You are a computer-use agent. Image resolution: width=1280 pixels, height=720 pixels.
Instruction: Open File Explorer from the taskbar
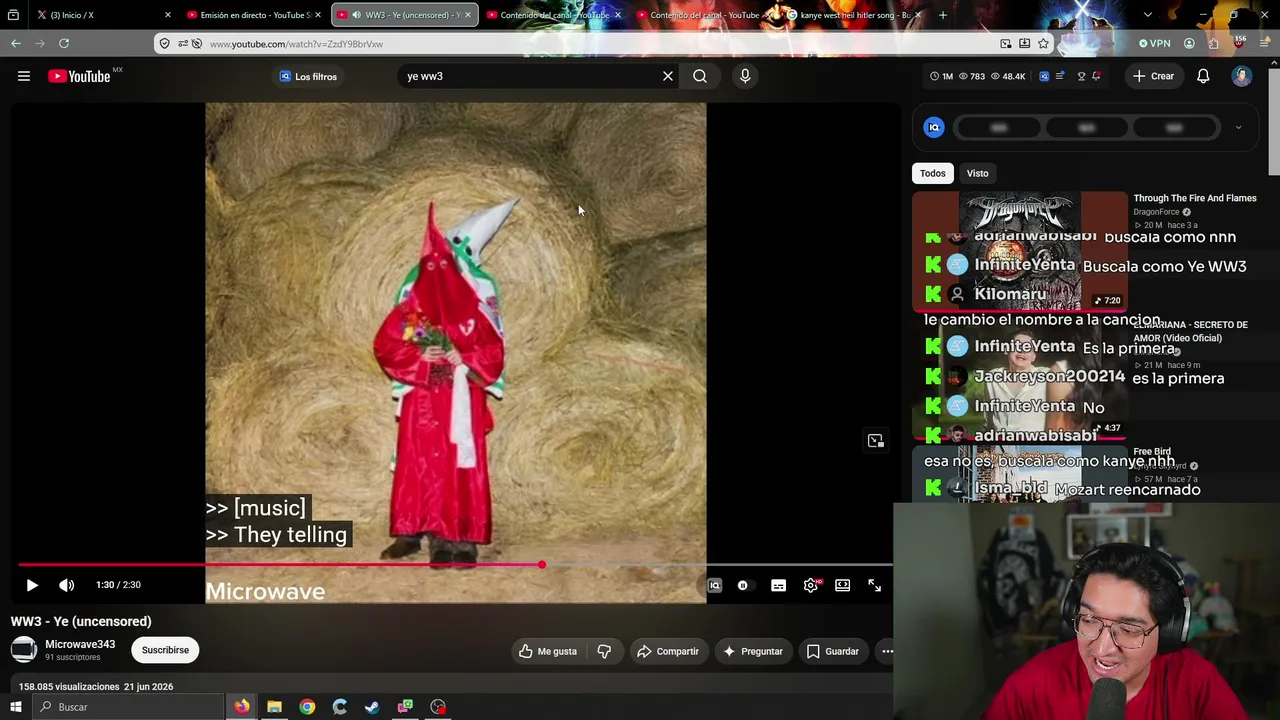(x=274, y=707)
